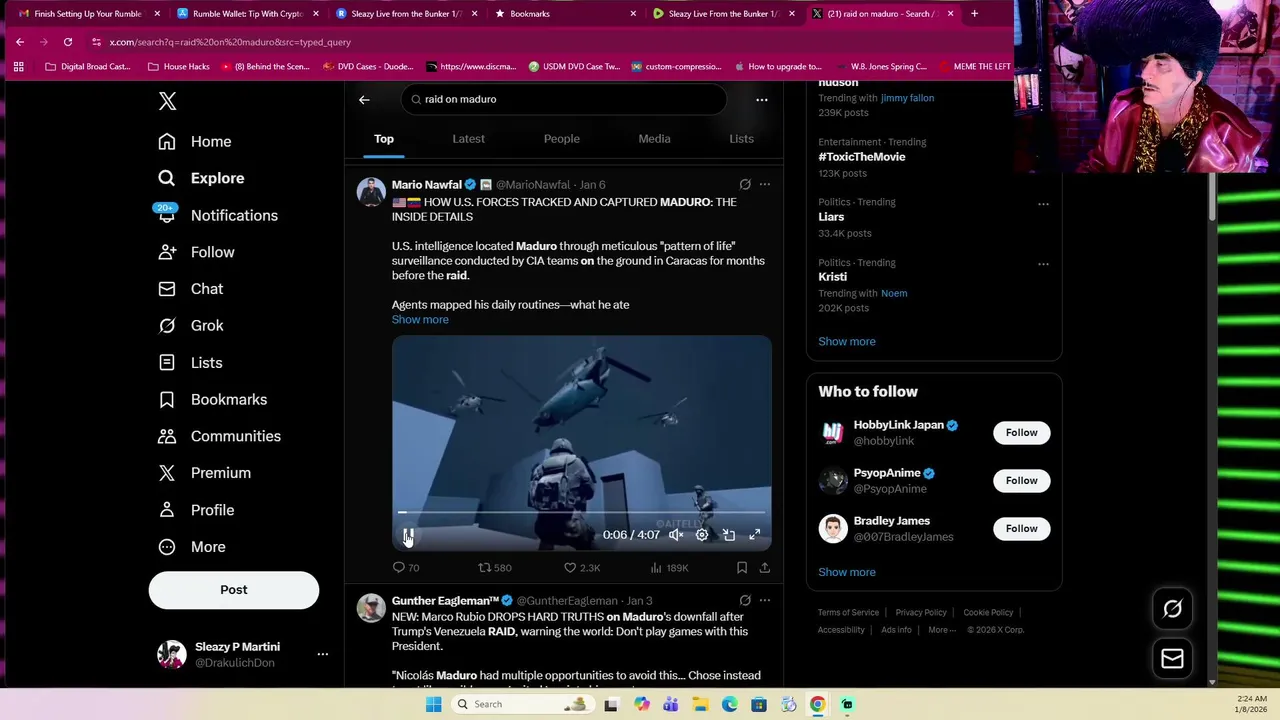The height and width of the screenshot is (720, 1280).
Task: Open Chat from the sidebar
Action: point(190,289)
